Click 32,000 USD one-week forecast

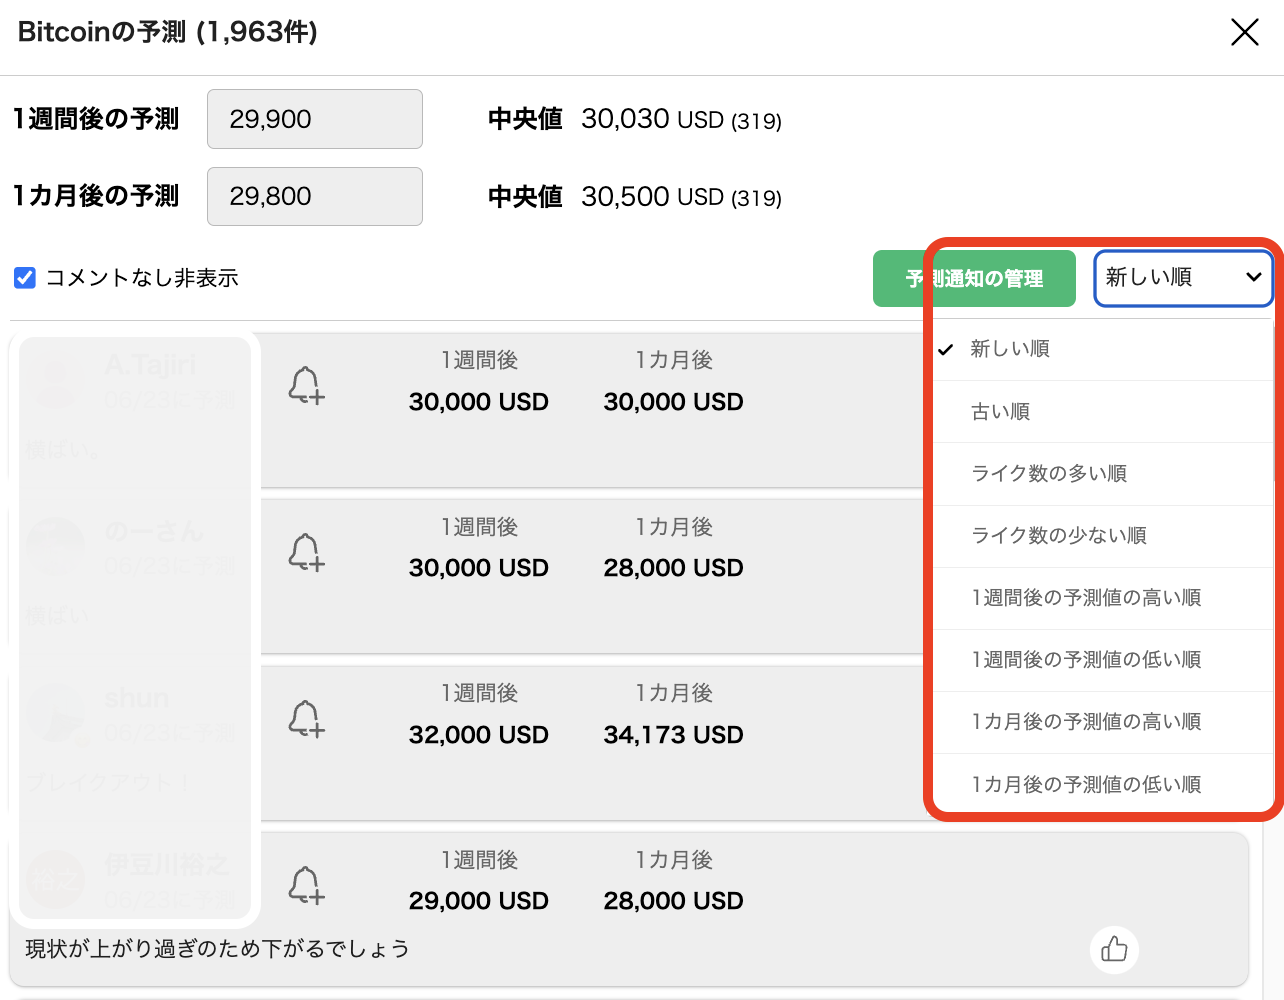click(478, 735)
